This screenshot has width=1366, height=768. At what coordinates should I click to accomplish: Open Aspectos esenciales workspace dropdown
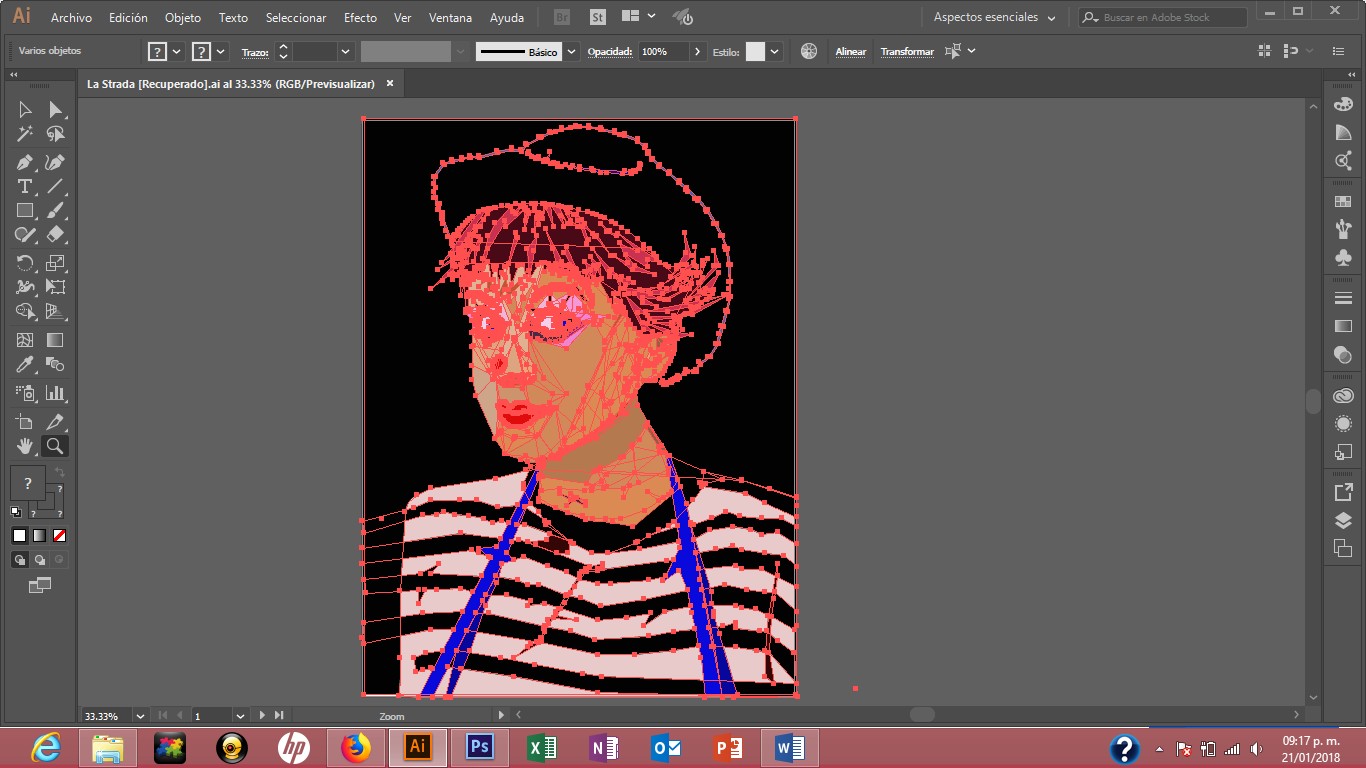point(994,17)
